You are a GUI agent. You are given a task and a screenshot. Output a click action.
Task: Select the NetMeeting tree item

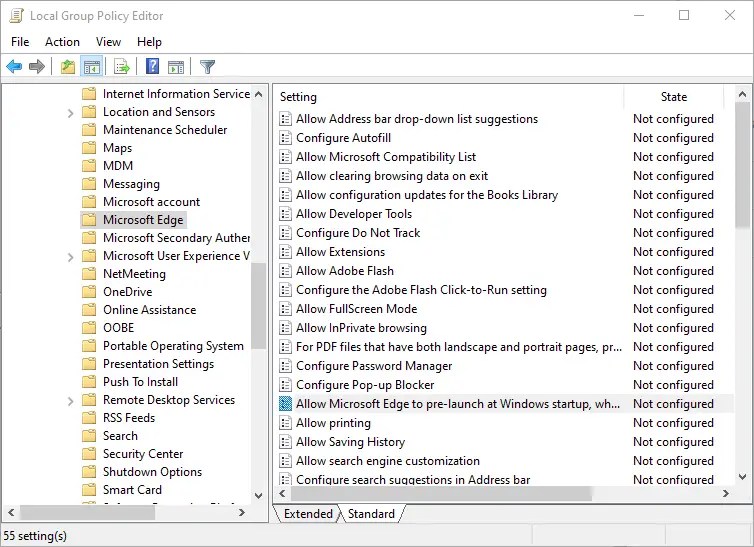(x=134, y=274)
